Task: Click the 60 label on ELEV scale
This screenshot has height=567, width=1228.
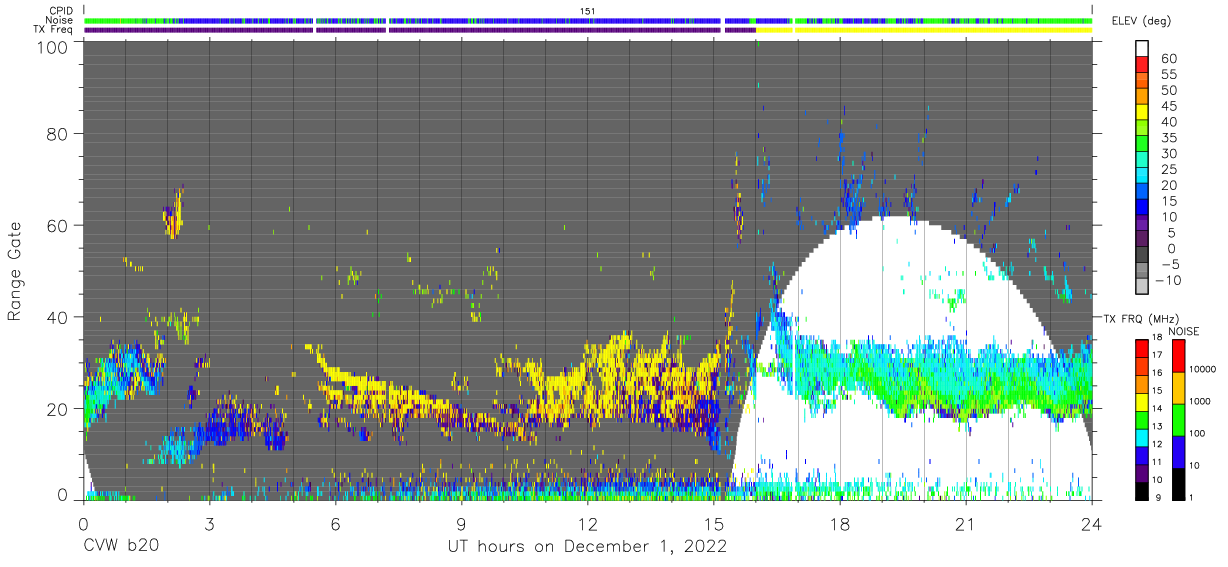Action: pyautogui.click(x=1167, y=58)
